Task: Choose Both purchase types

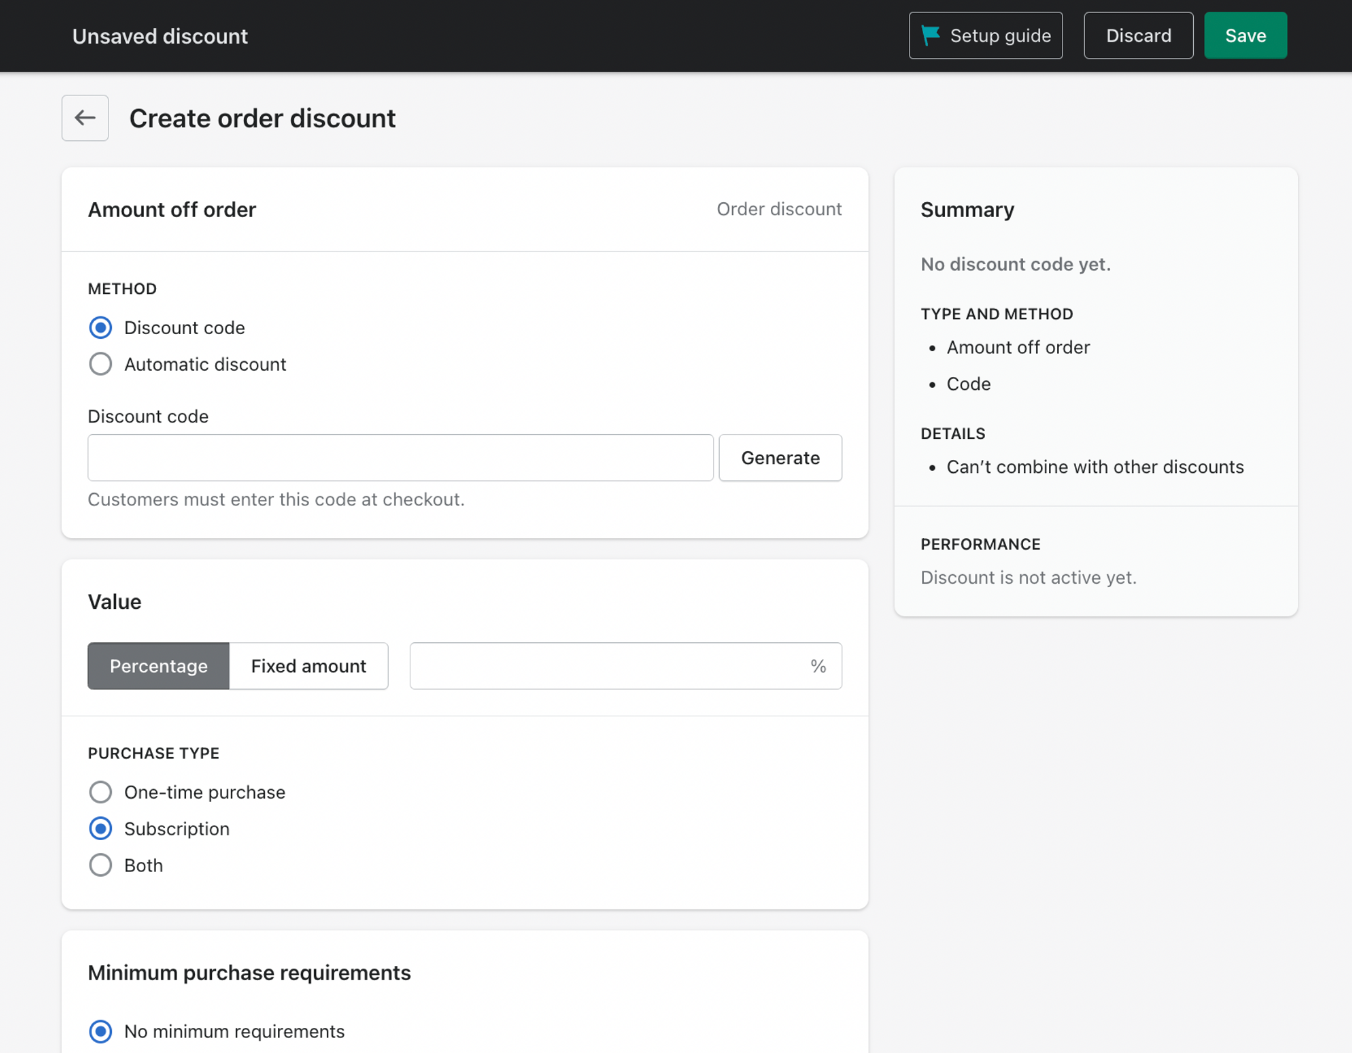Action: coord(101,866)
